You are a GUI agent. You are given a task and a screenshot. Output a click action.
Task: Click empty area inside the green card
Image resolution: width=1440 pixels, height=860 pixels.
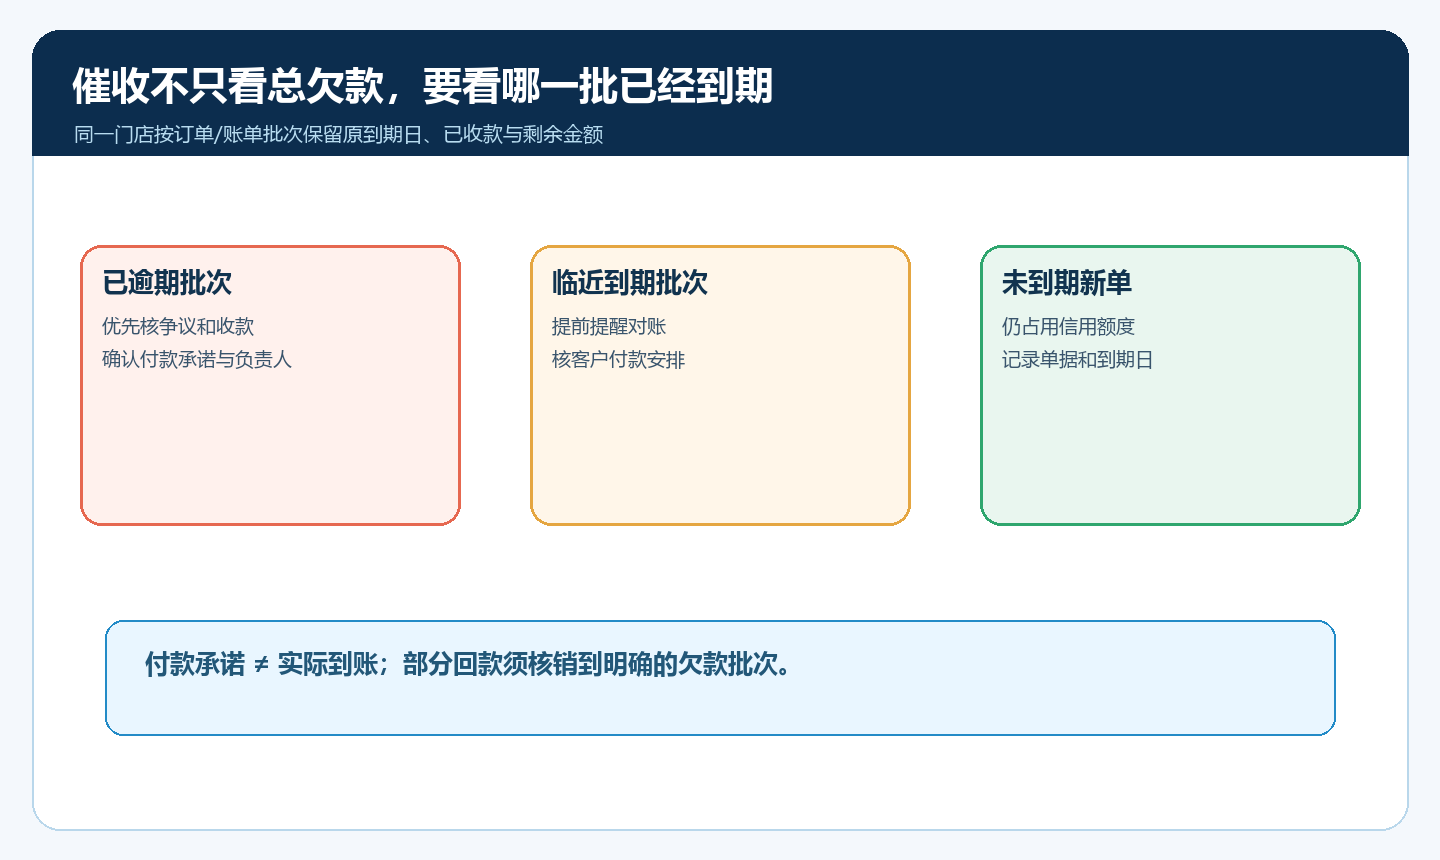pyautogui.click(x=1170, y=450)
